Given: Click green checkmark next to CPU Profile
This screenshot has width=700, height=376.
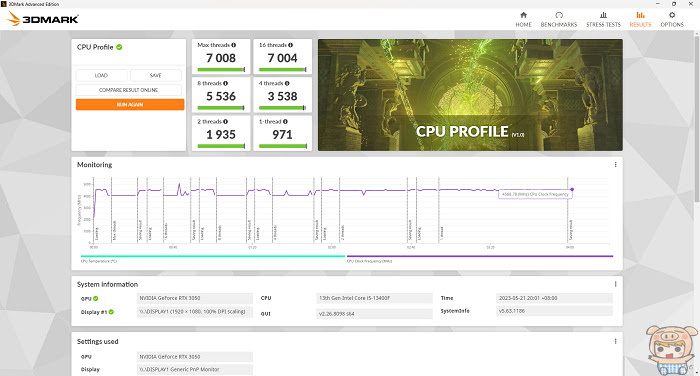Looking at the screenshot, I should point(119,47).
